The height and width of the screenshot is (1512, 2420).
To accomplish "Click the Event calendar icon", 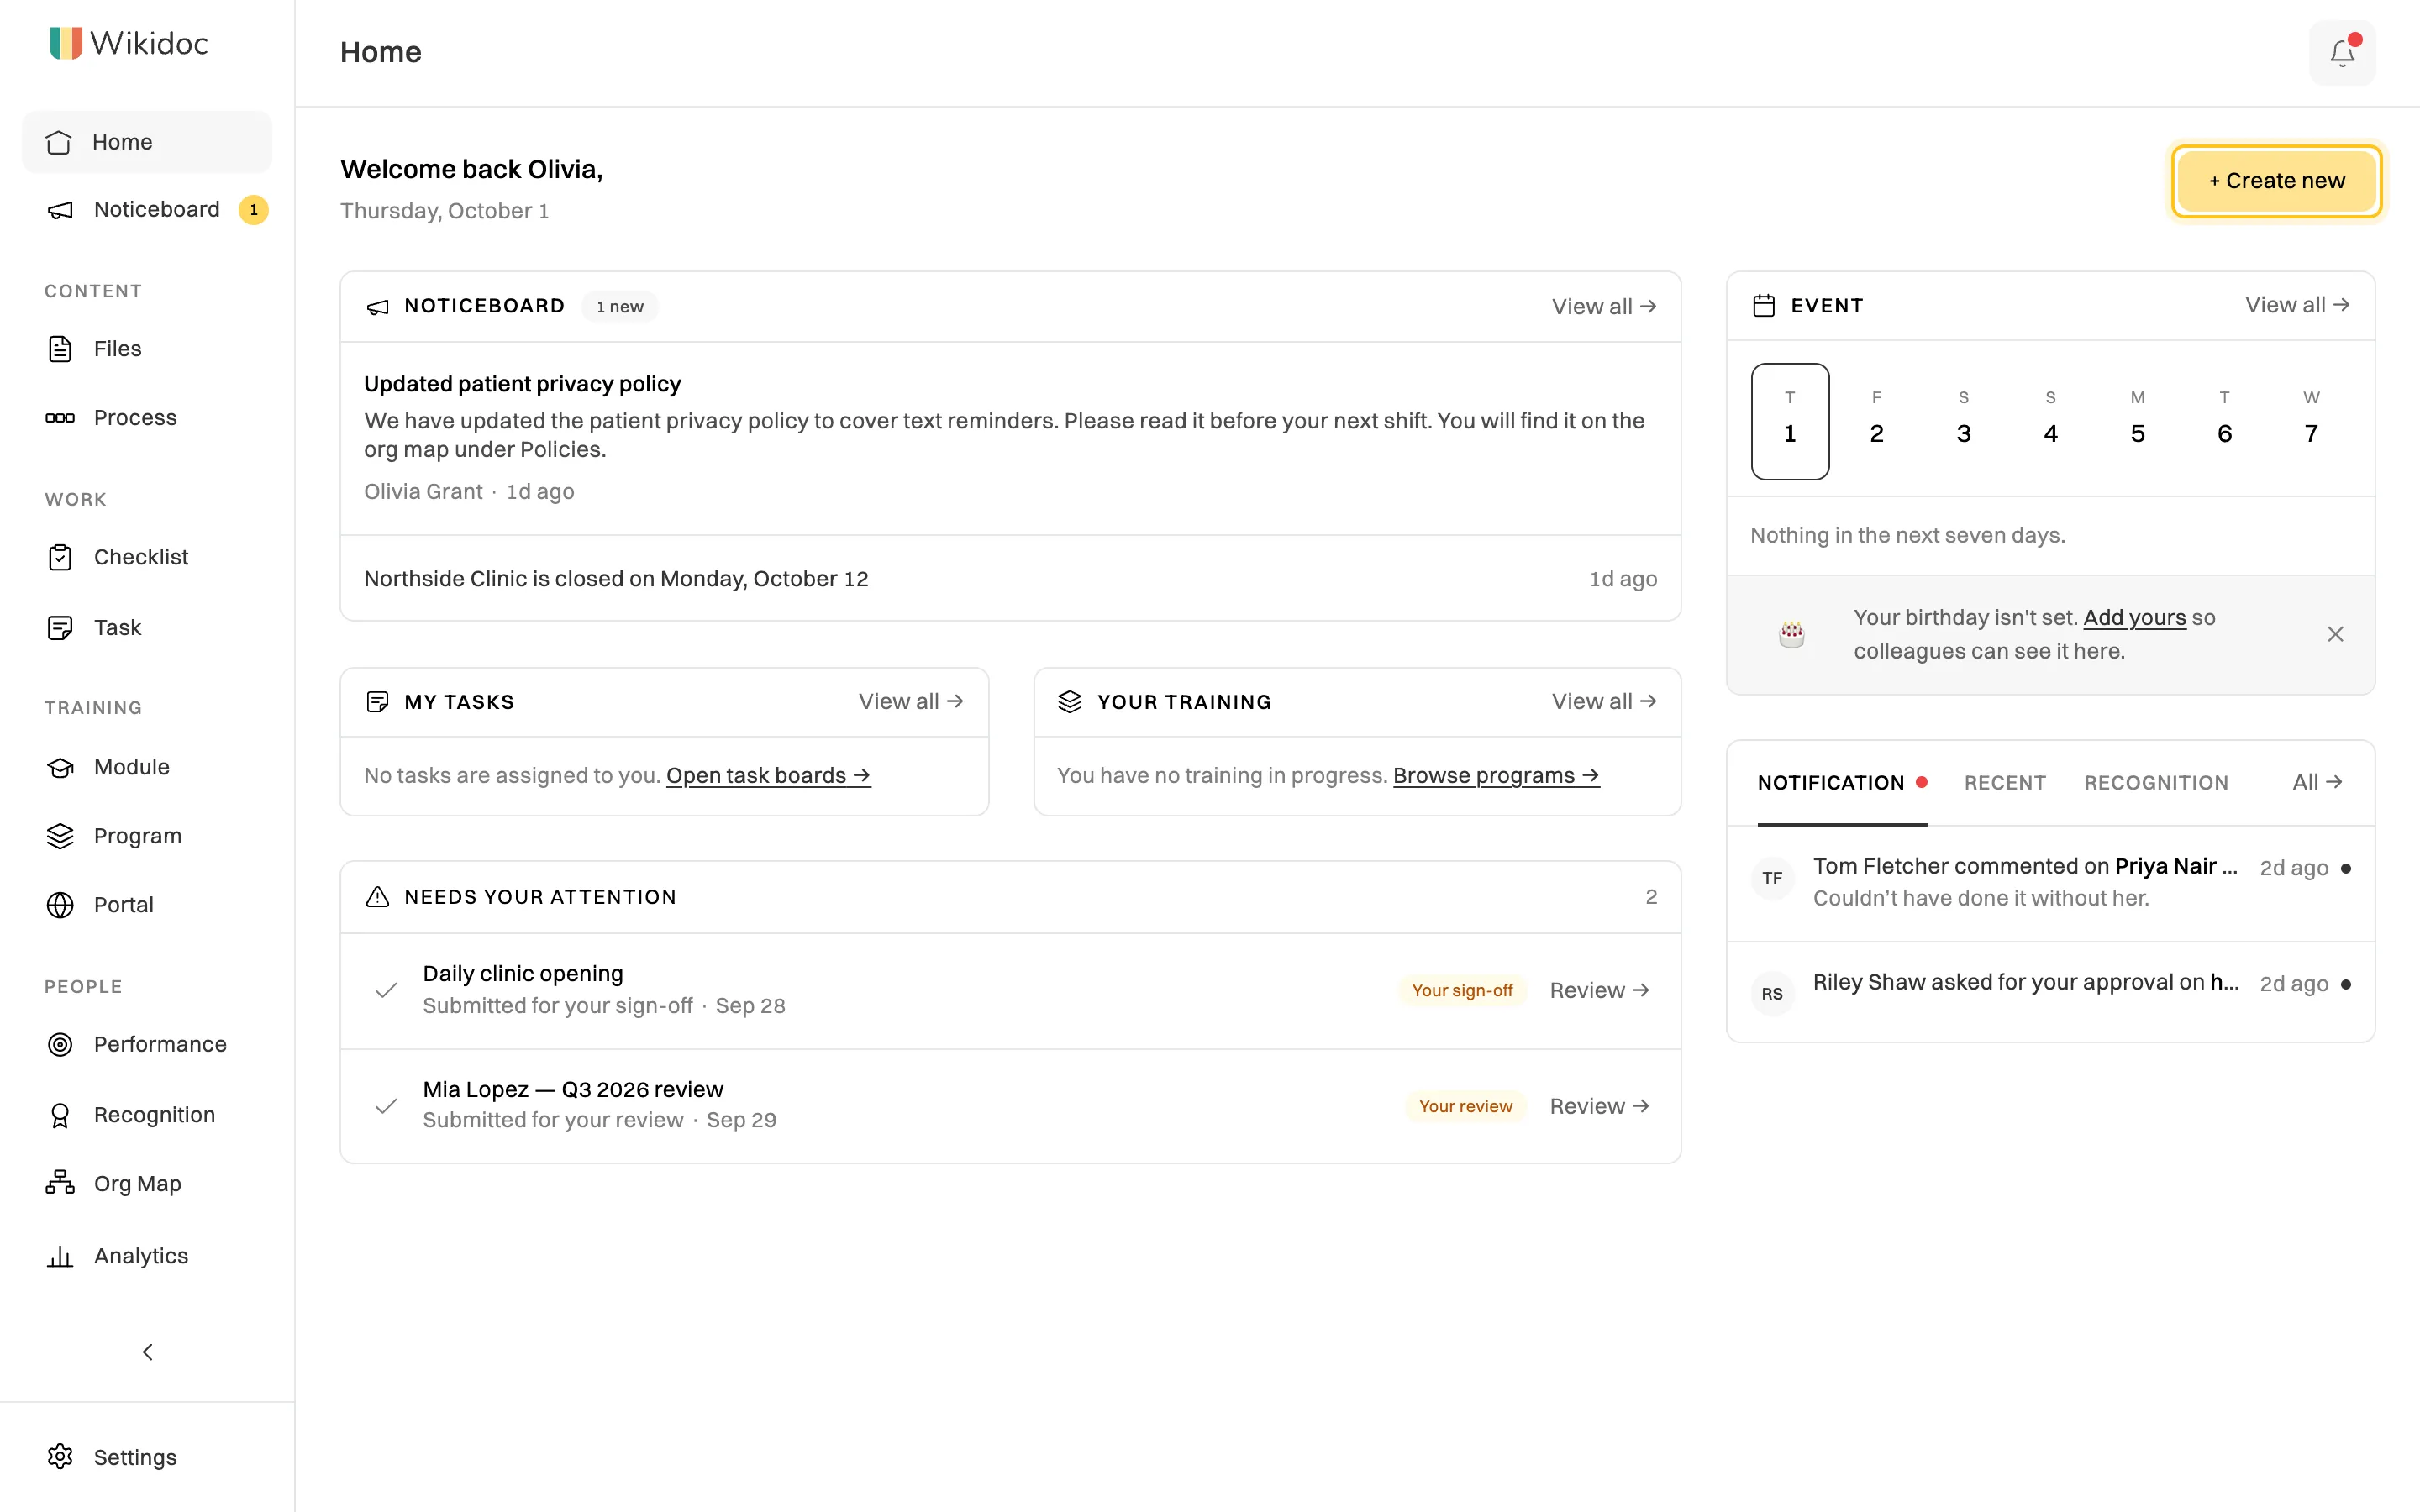I will pos(1764,306).
